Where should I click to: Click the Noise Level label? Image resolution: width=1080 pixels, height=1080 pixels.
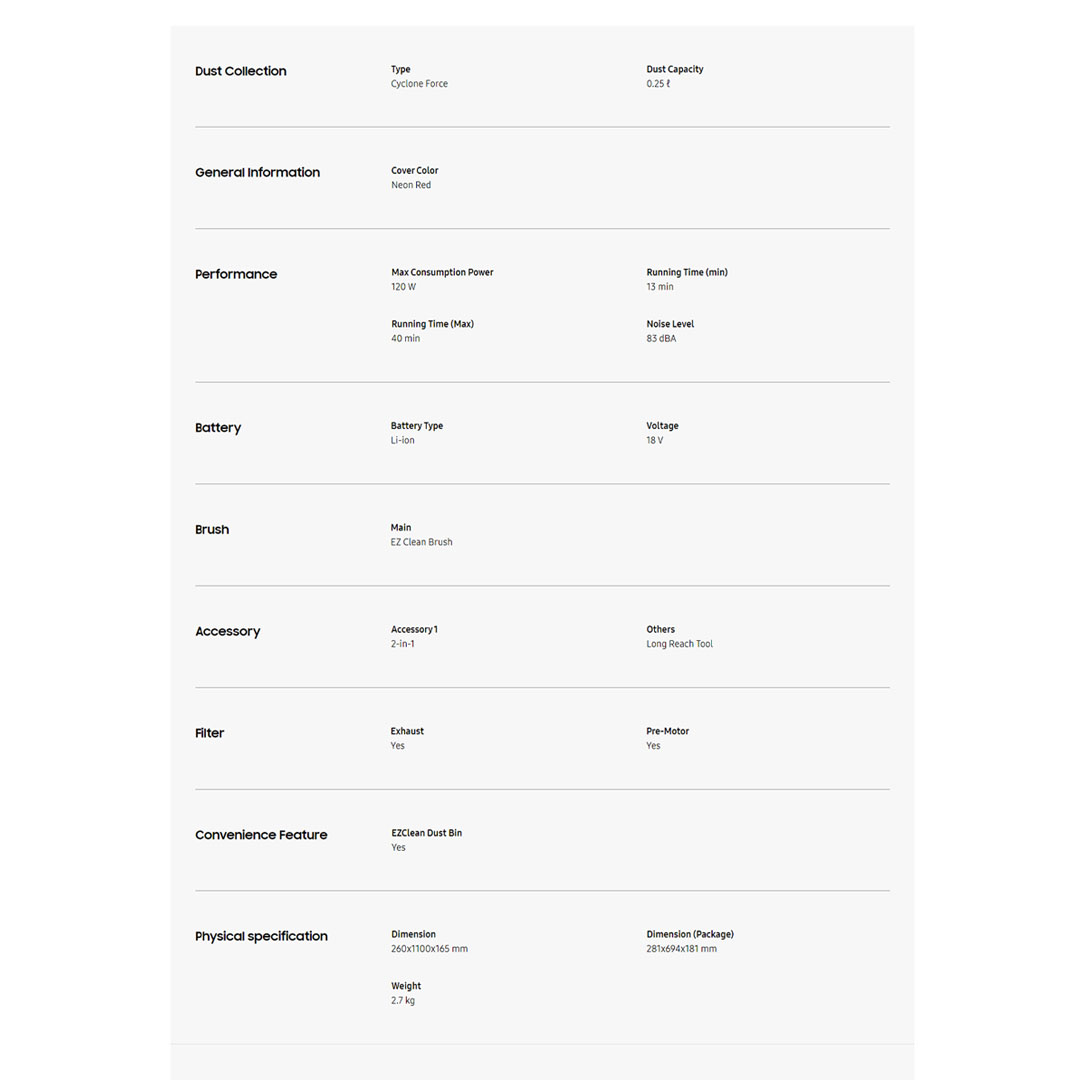point(670,324)
